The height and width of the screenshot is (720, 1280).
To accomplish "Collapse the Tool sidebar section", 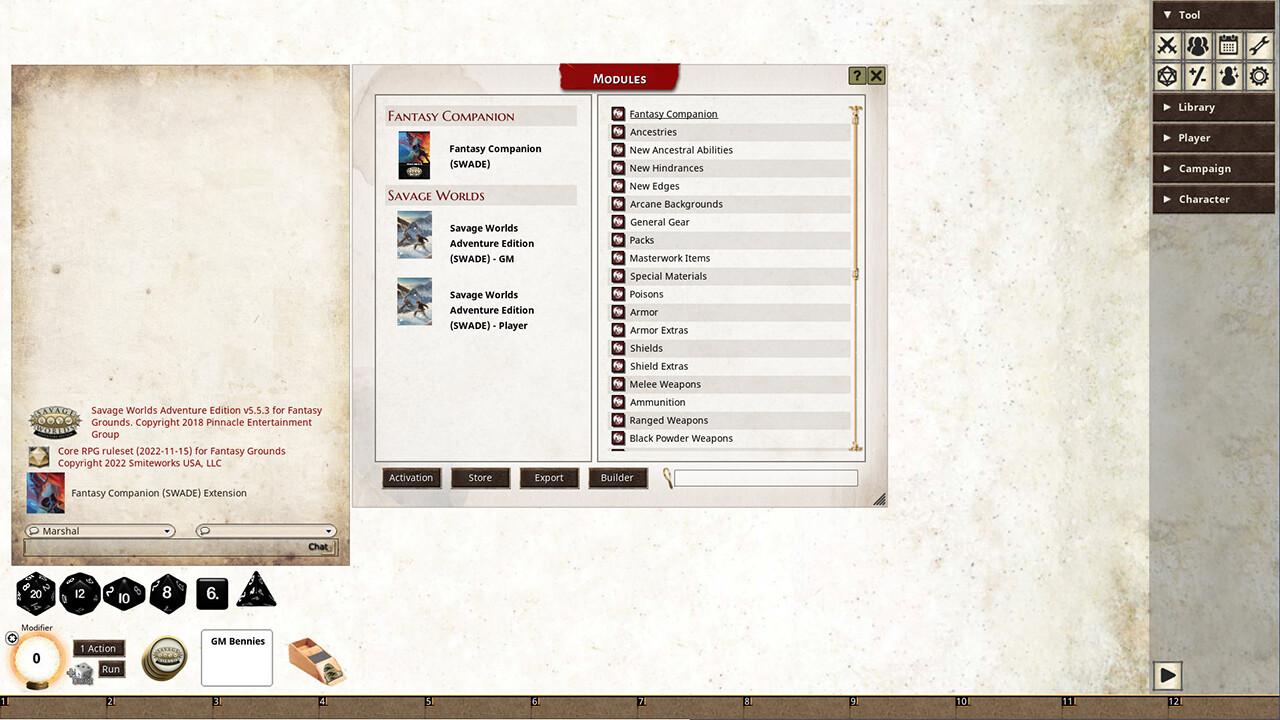I will 1213,15.
